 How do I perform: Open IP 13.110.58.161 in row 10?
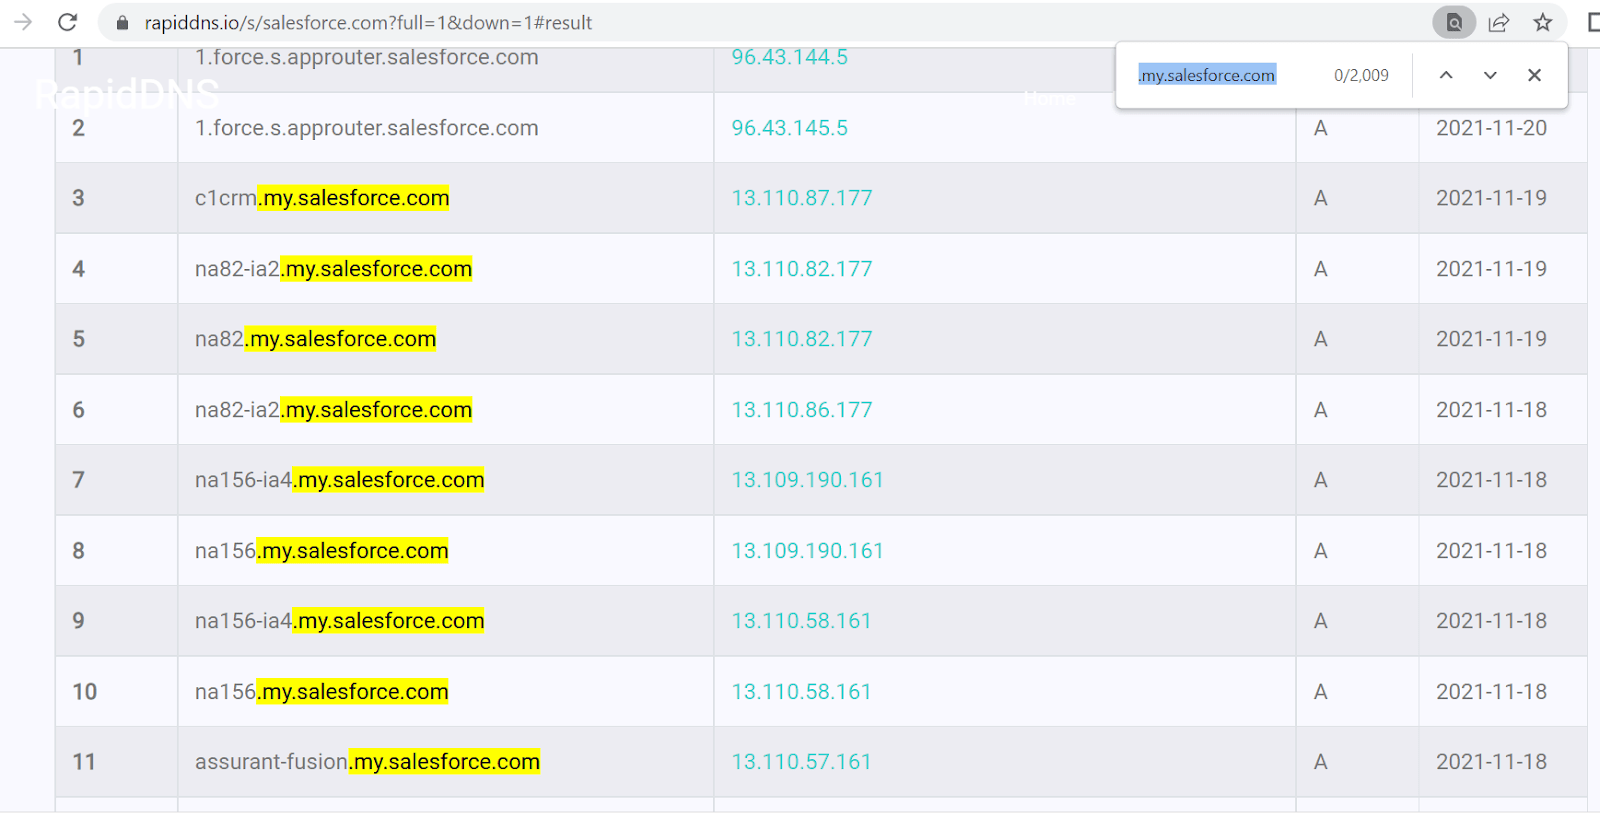coord(801,692)
